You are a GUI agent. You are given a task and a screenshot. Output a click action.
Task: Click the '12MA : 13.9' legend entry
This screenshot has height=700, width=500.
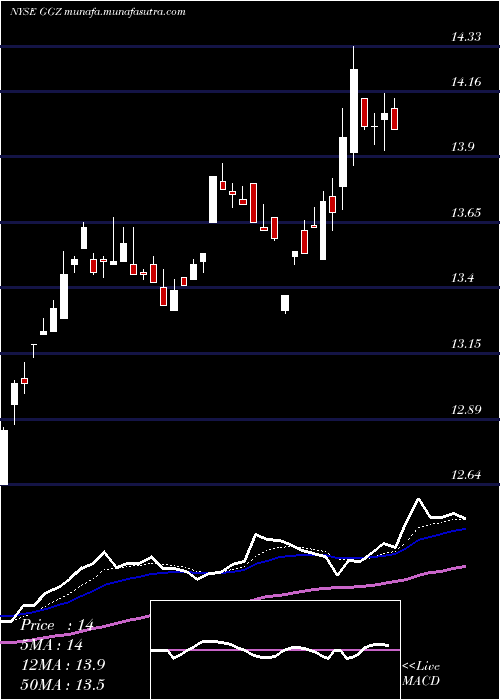62,664
